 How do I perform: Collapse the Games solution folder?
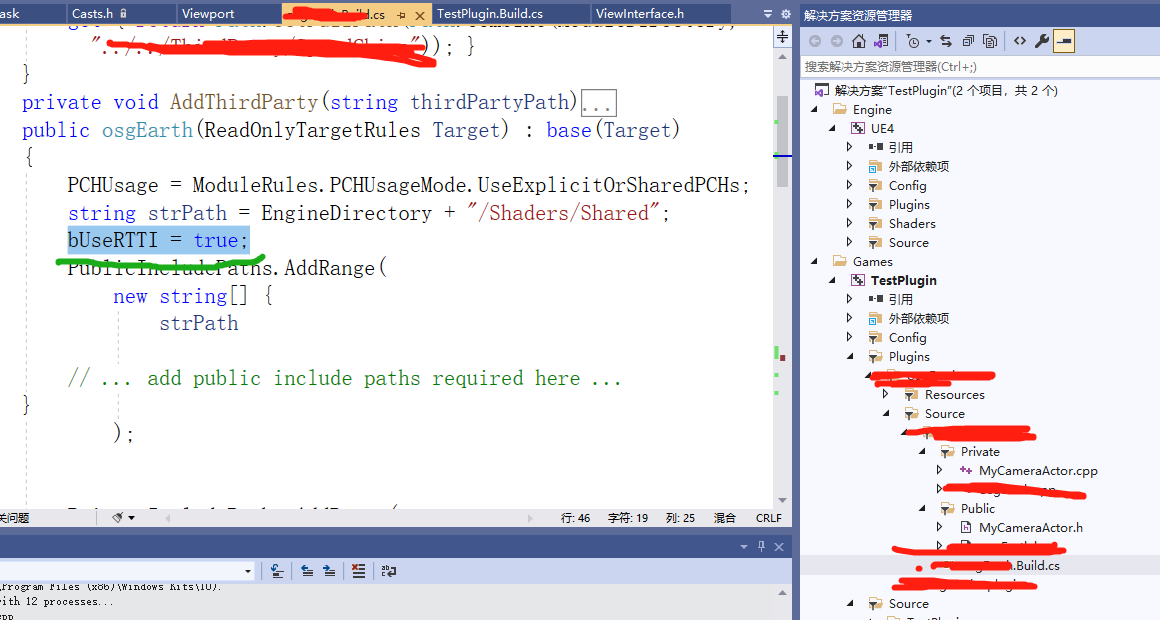815,261
